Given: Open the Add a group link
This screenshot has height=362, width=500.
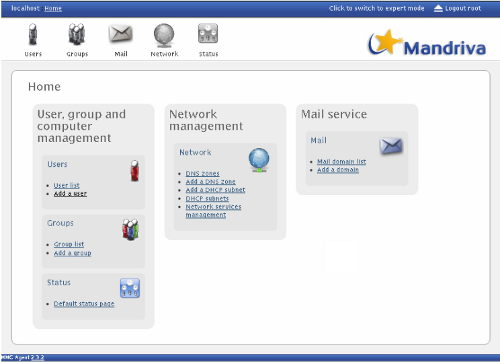Looking at the screenshot, I should (72, 253).
